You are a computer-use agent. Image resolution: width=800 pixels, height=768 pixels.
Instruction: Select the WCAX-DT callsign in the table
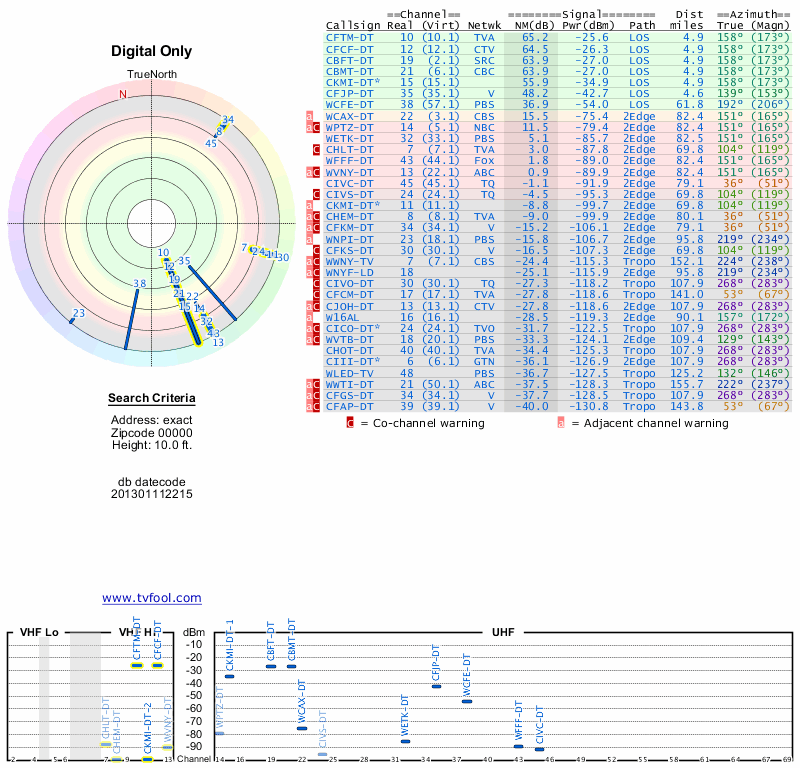pyautogui.click(x=349, y=116)
